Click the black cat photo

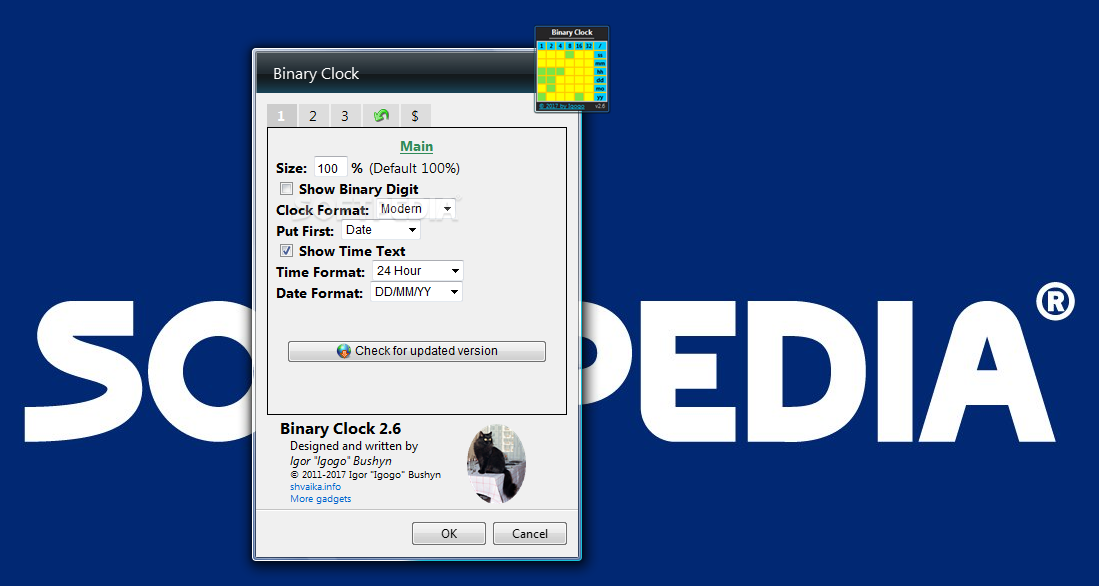(496, 464)
